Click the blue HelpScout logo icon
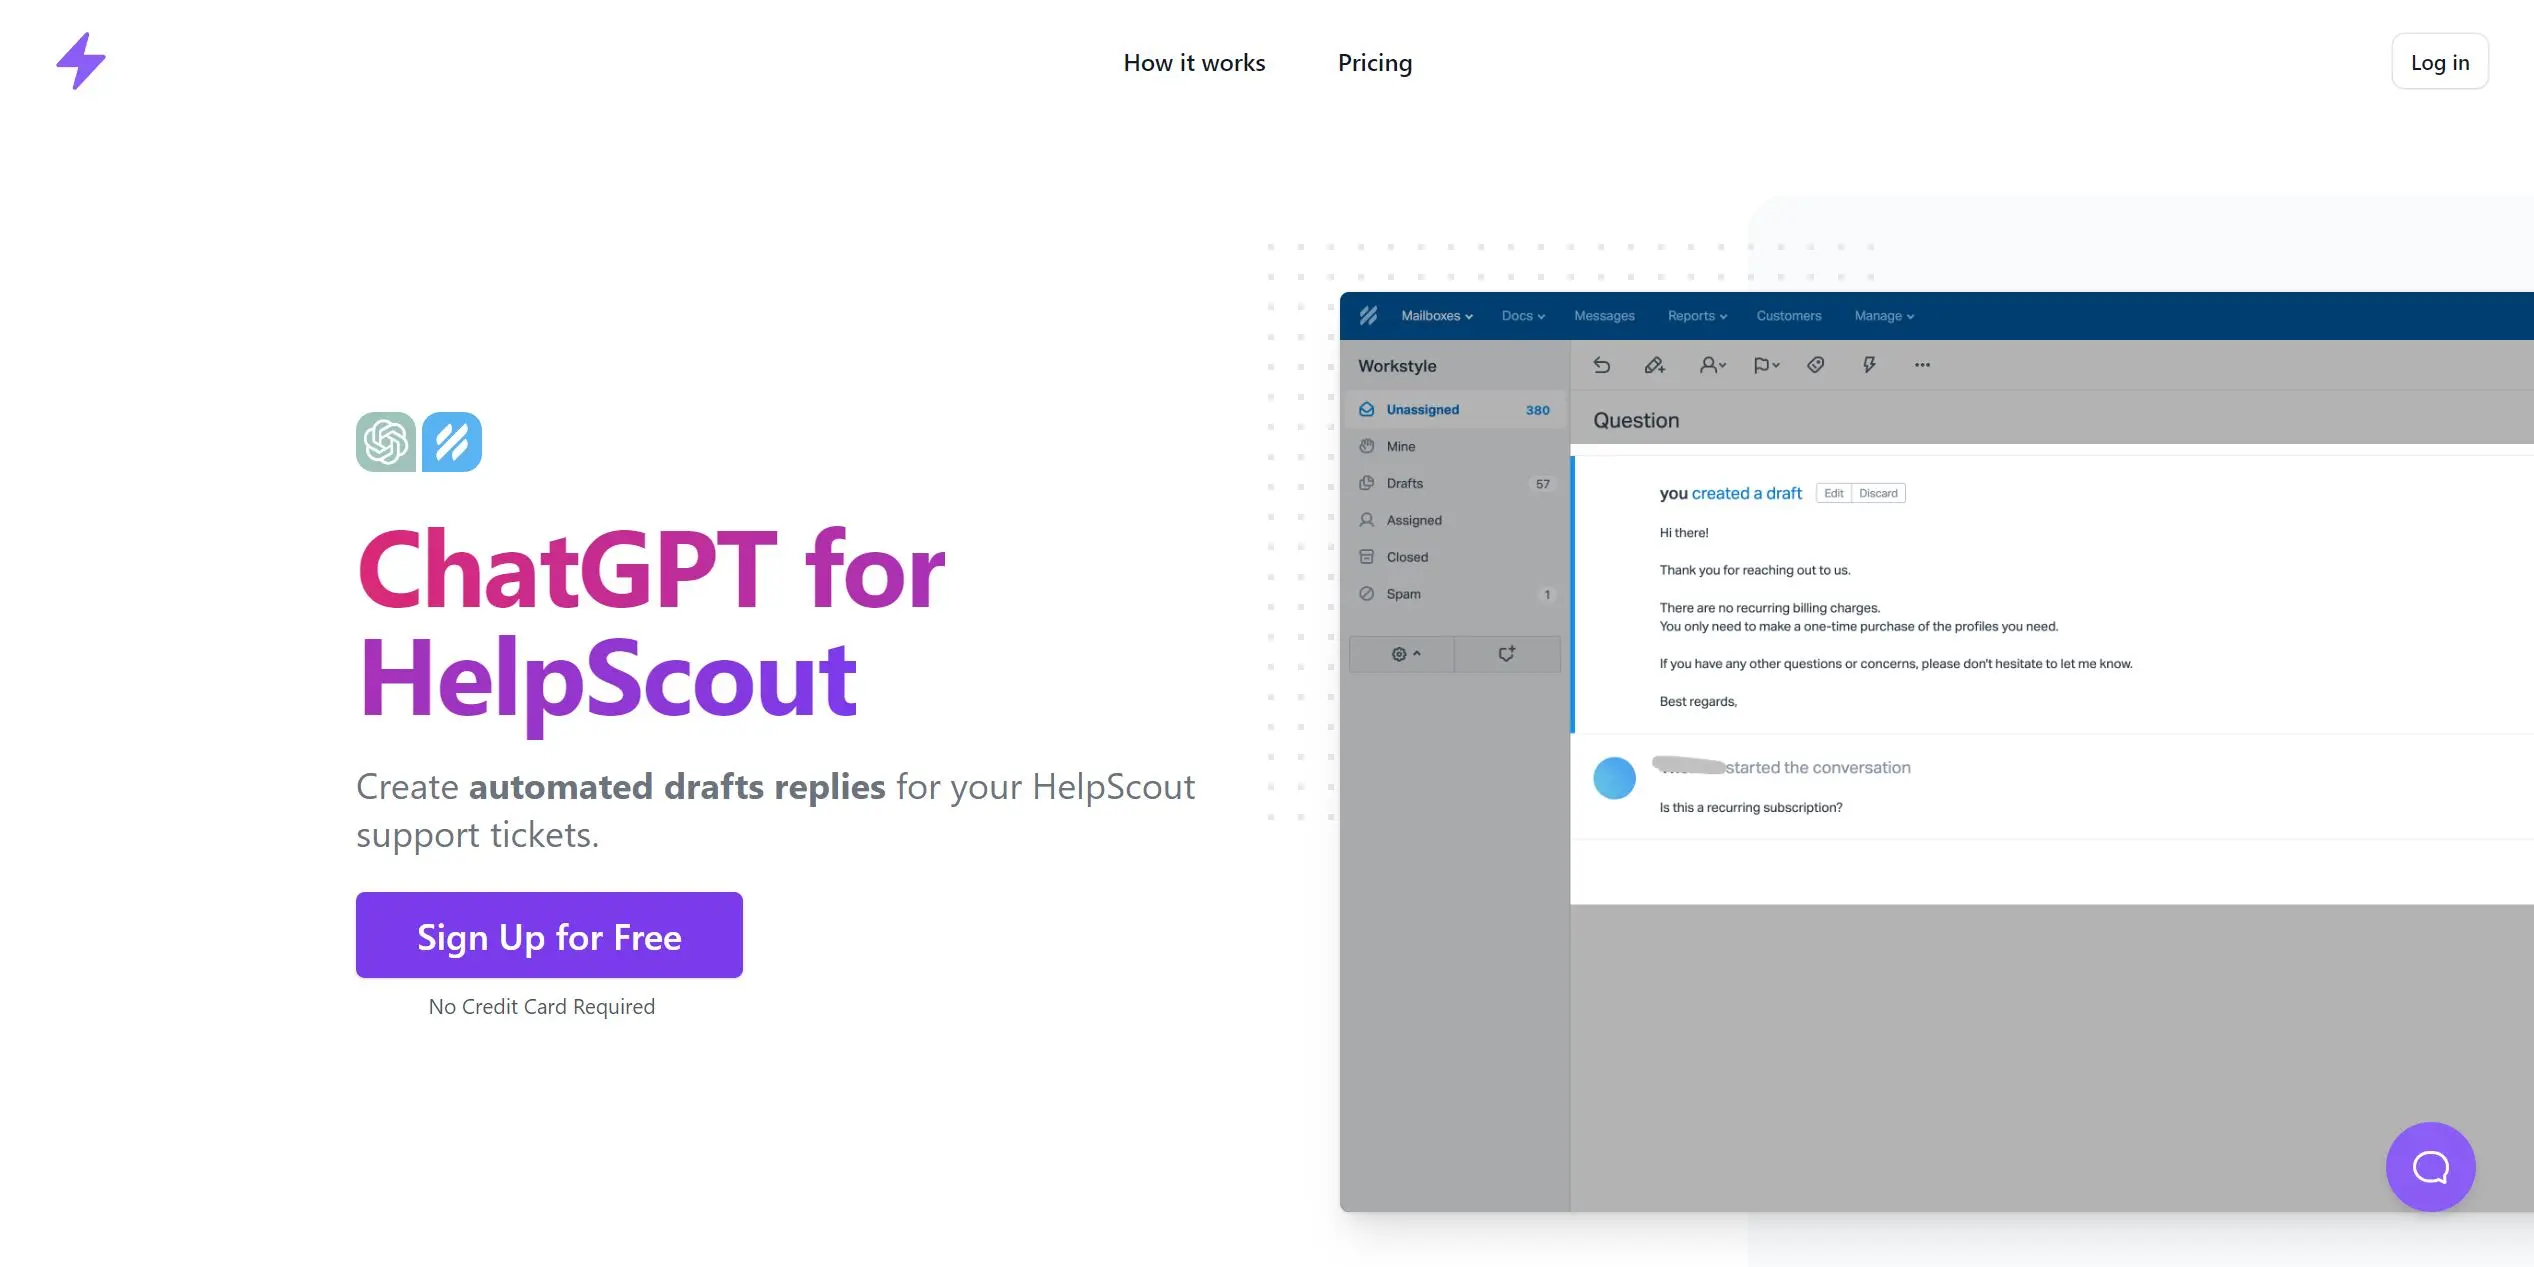2534x1267 pixels. [x=452, y=442]
